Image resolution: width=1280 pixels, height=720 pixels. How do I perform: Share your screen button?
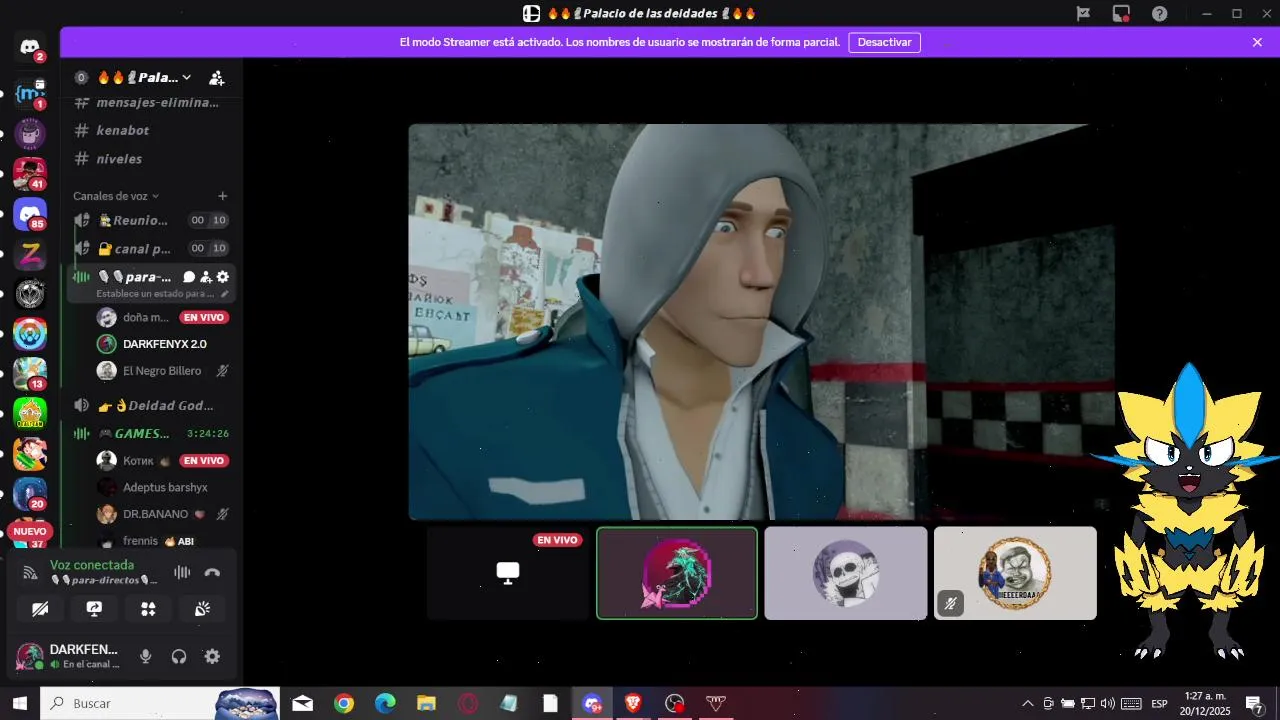[94, 609]
